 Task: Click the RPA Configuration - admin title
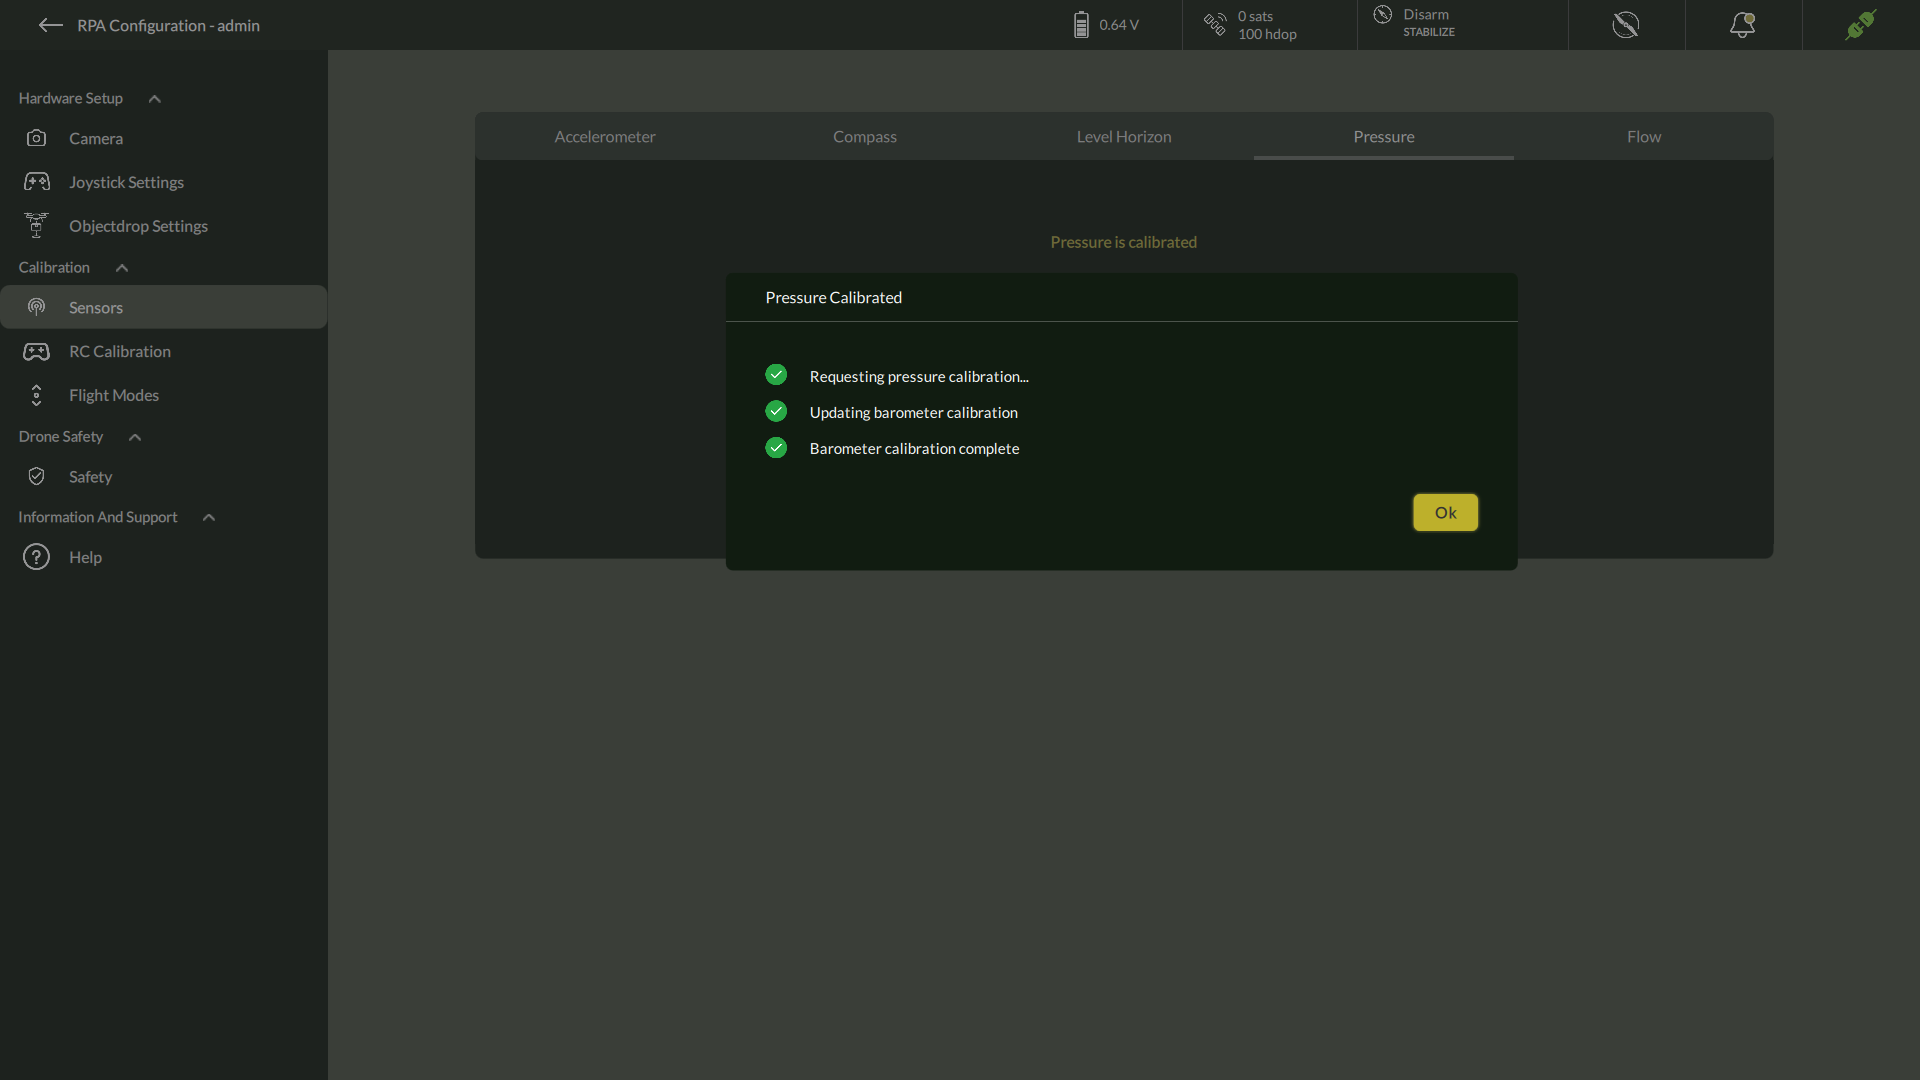[x=168, y=25]
